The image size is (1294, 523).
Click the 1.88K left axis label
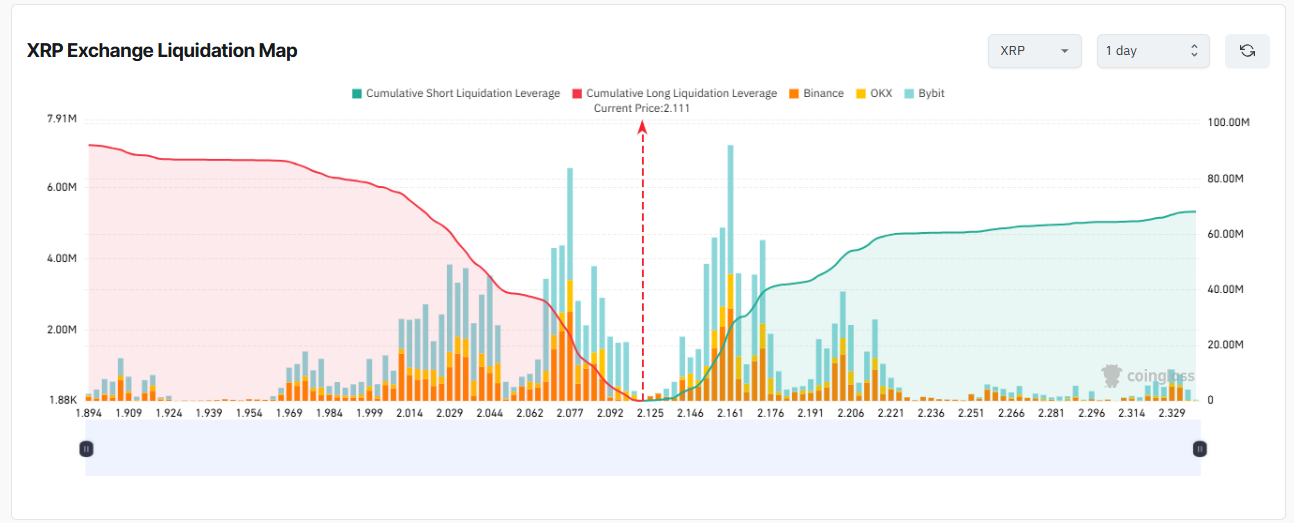tap(62, 400)
